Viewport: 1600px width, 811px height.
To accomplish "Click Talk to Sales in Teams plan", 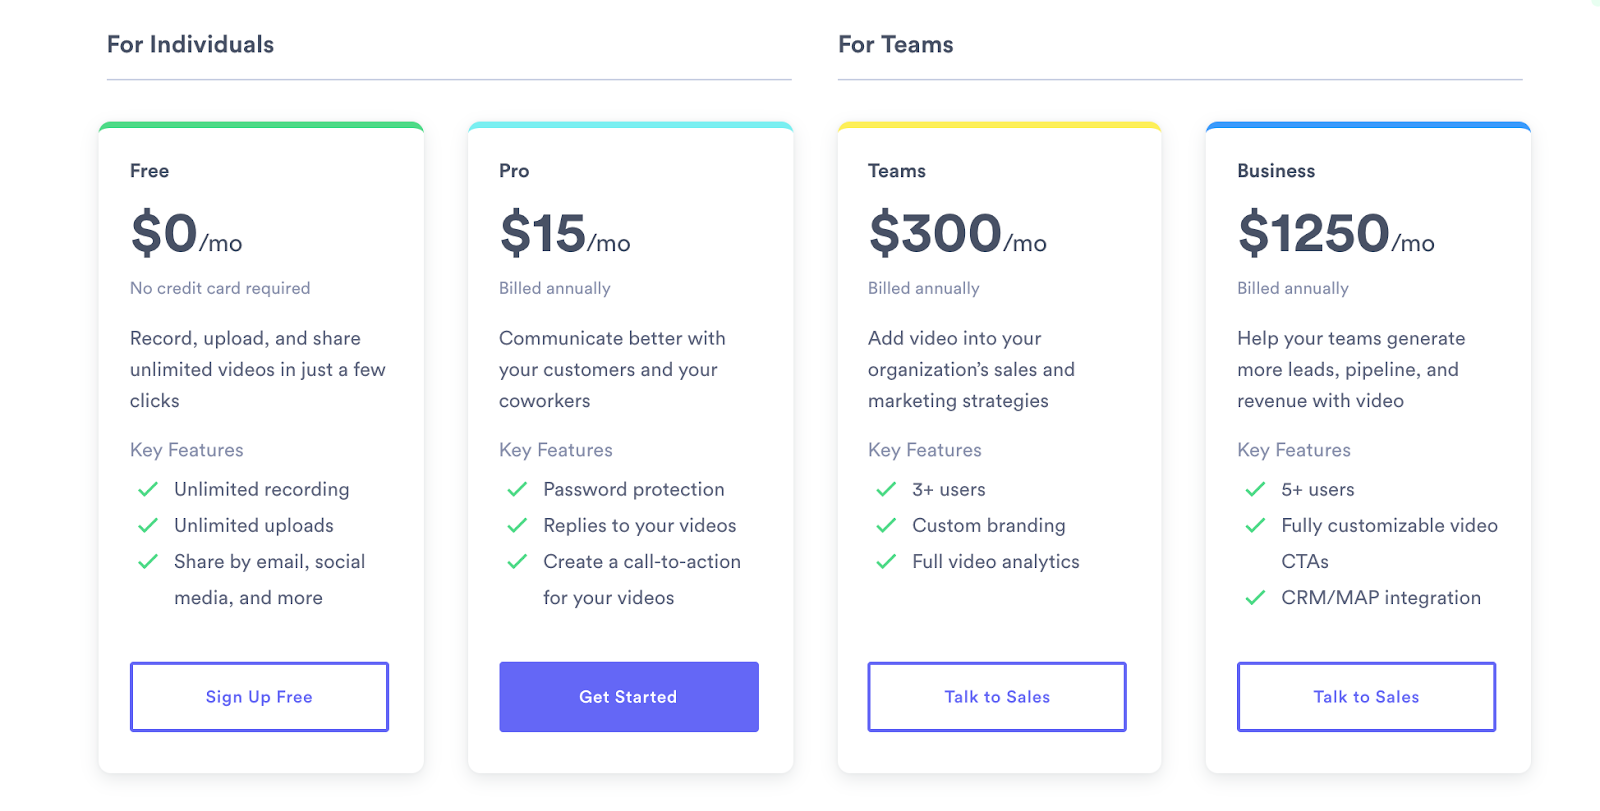I will (997, 697).
